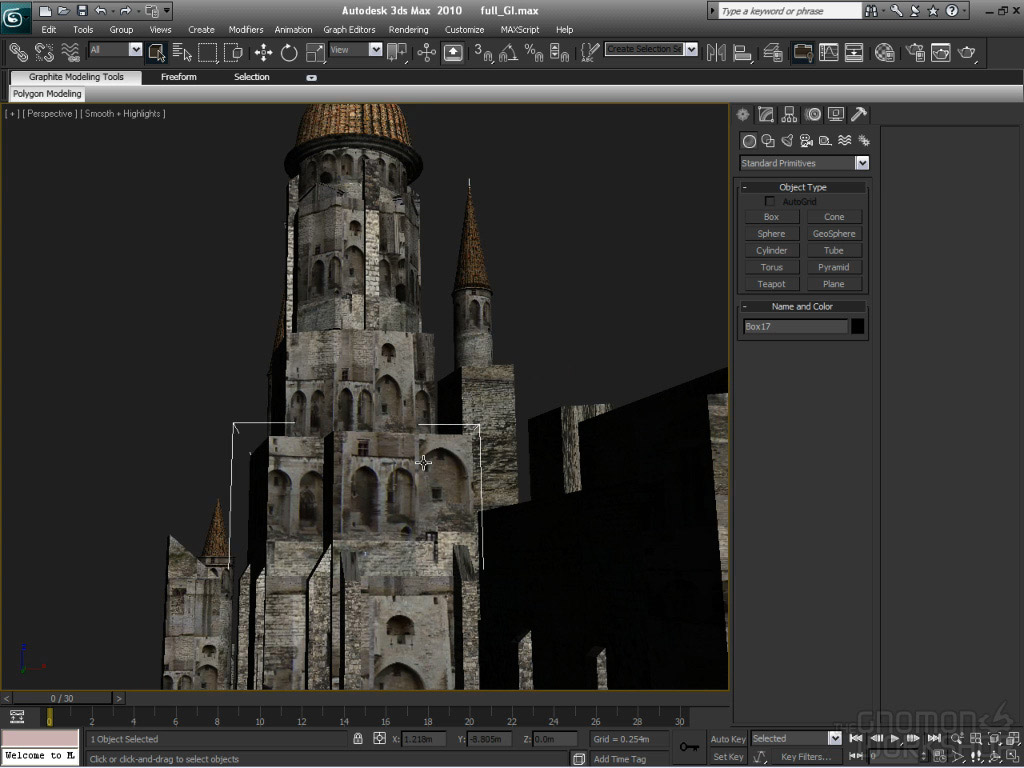Toggle the selection lock icon
Viewport: 1024px width, 768px height.
coord(358,739)
